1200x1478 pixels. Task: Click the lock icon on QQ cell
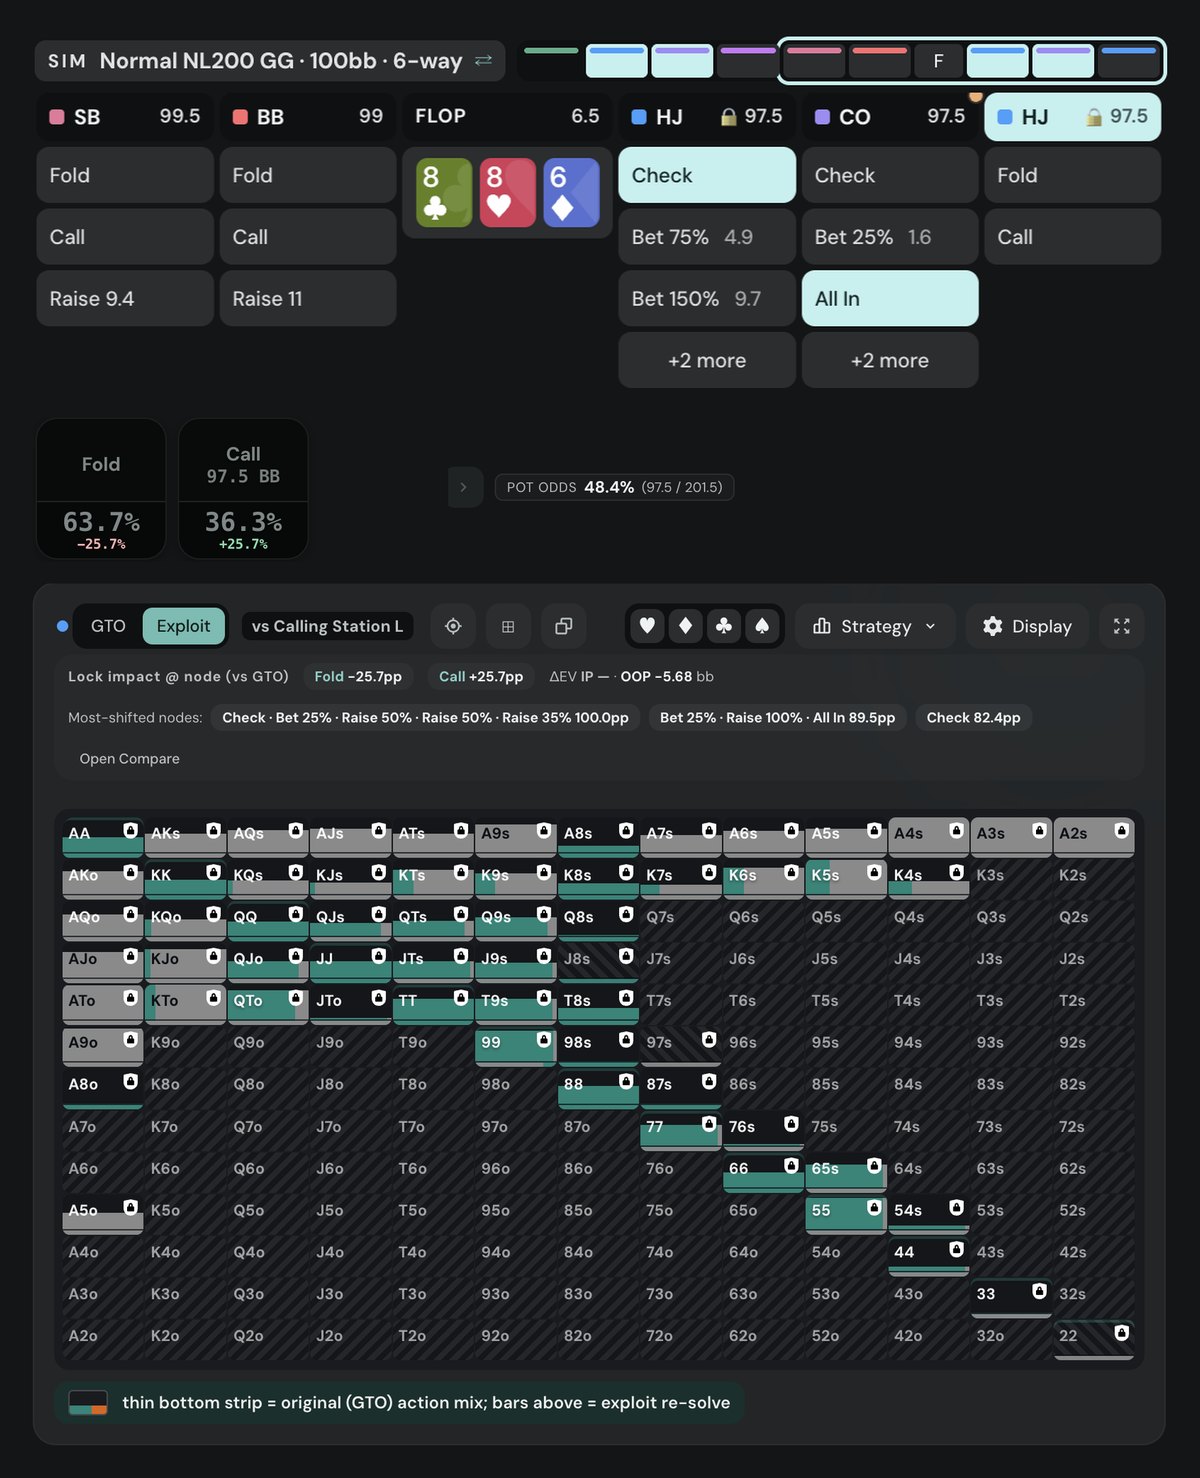point(296,914)
